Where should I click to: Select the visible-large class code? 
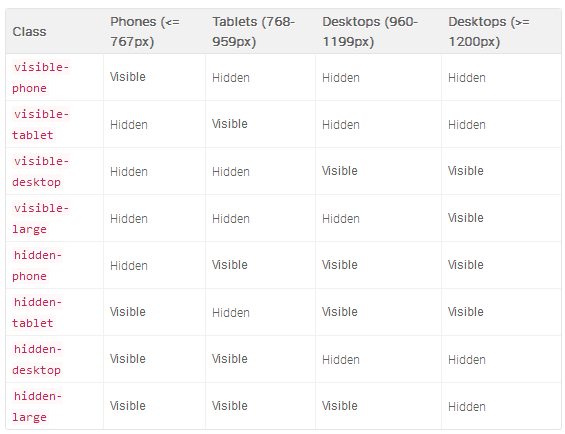point(41,219)
